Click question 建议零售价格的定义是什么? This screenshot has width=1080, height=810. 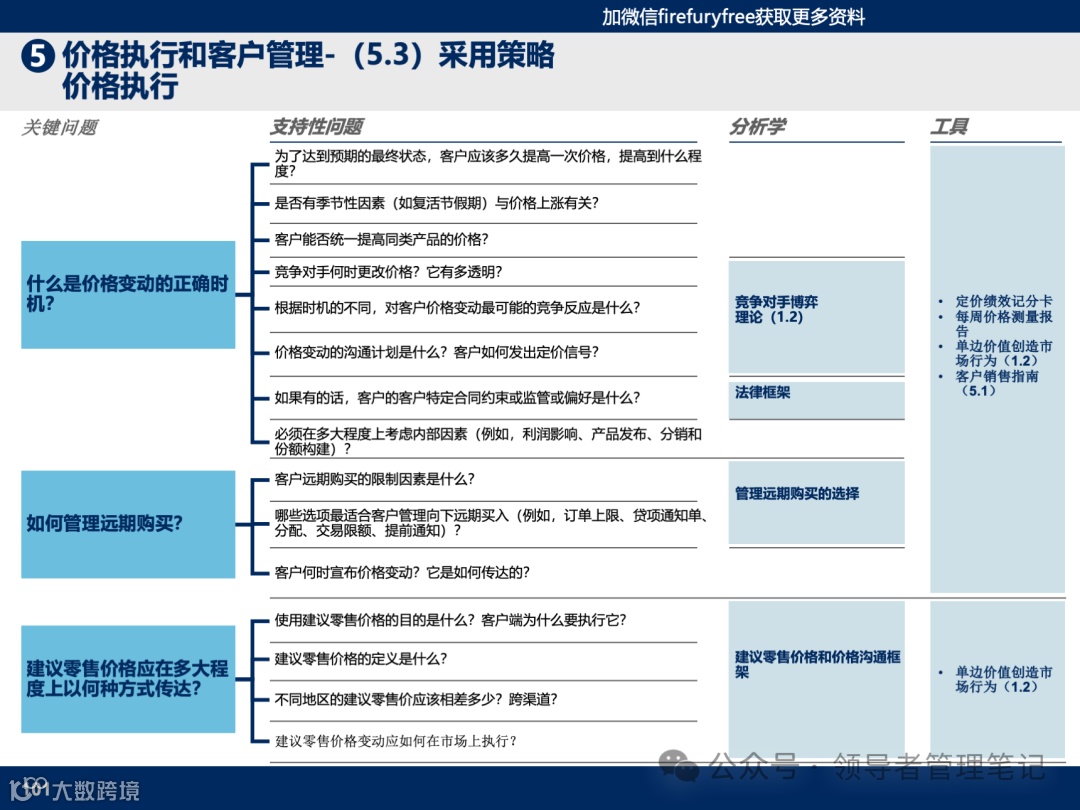point(360,659)
